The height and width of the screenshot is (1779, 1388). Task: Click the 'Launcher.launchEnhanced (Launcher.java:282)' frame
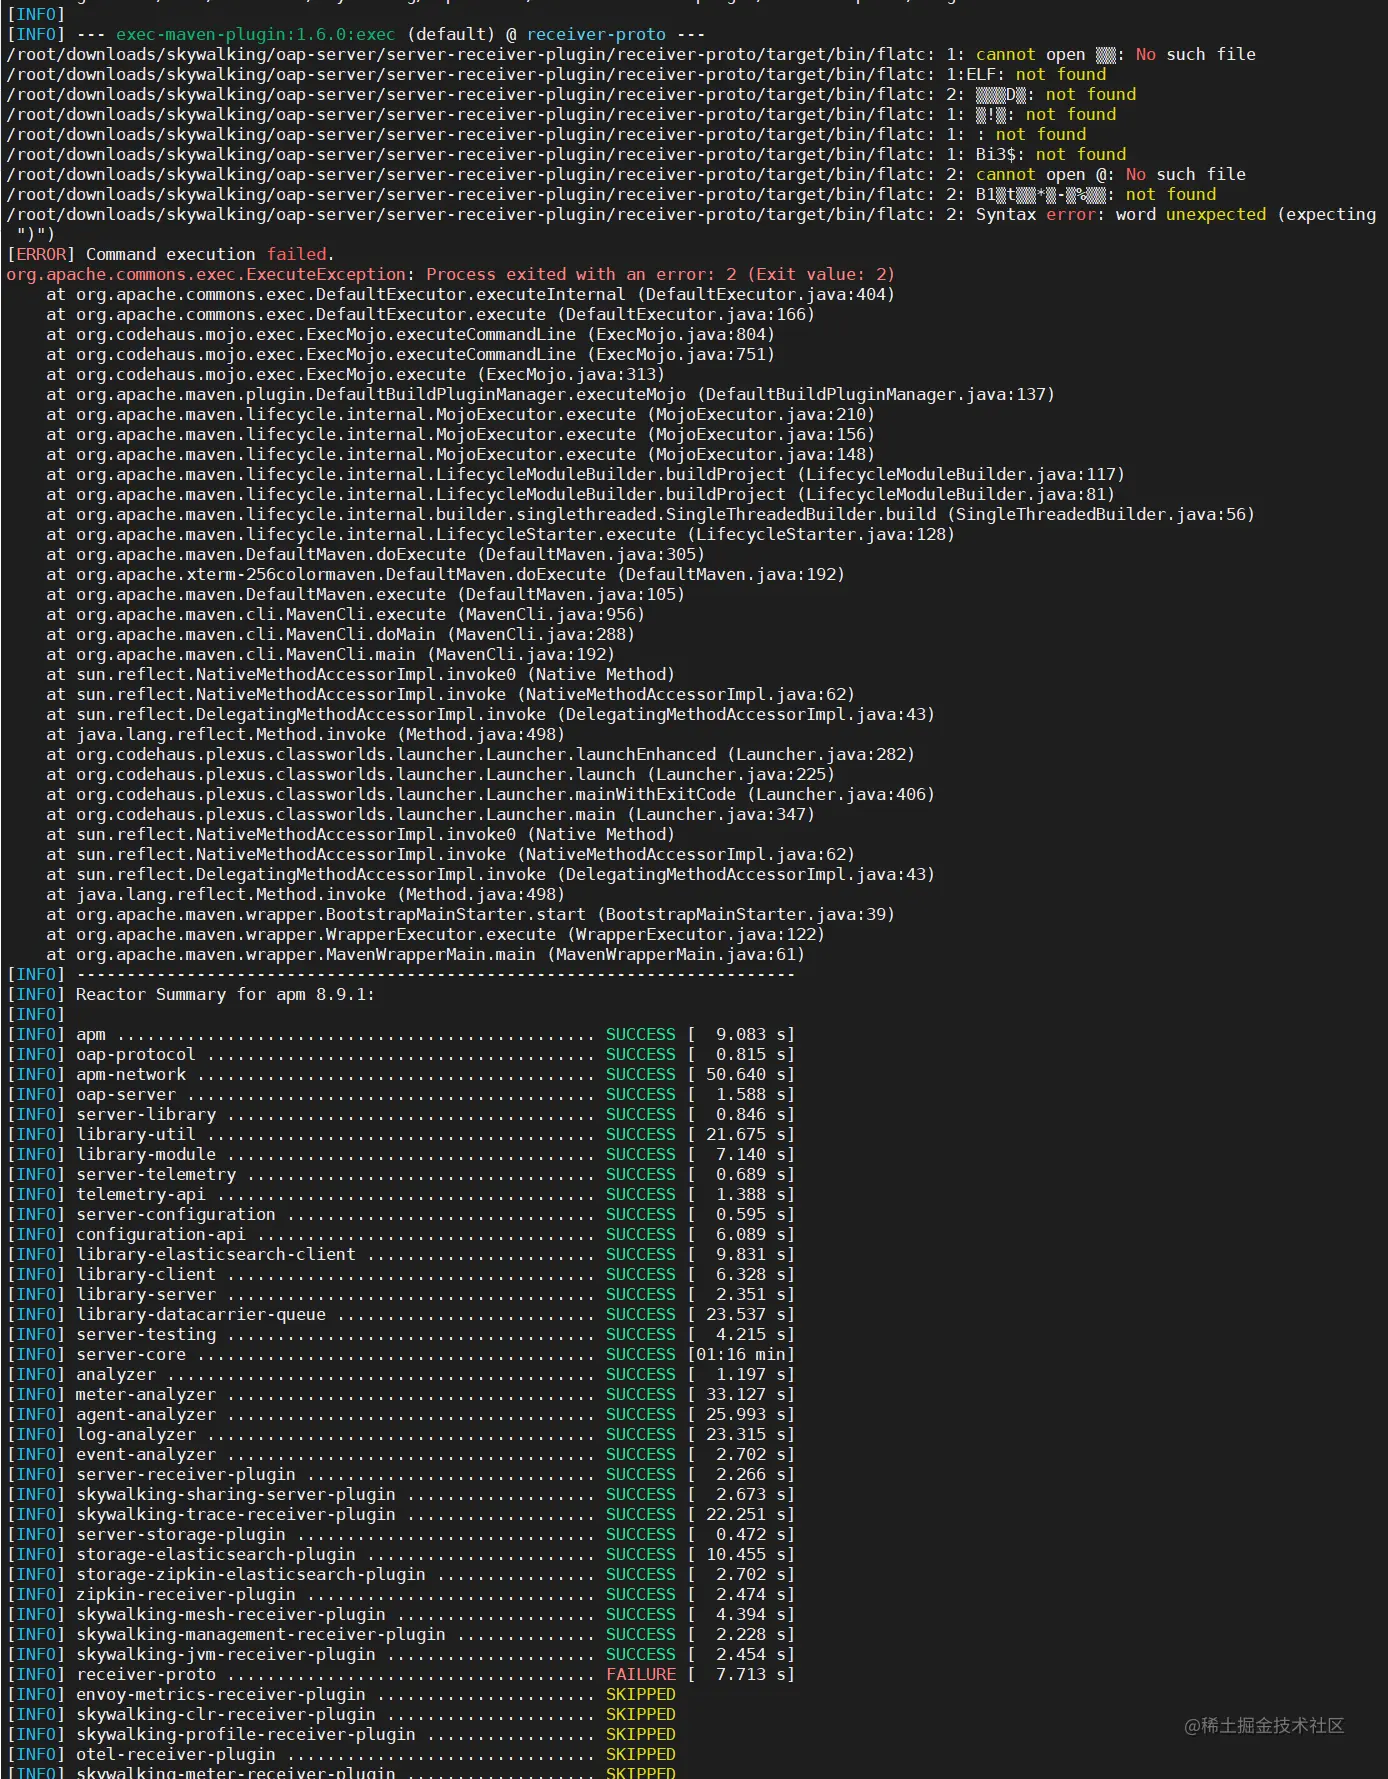(x=700, y=754)
